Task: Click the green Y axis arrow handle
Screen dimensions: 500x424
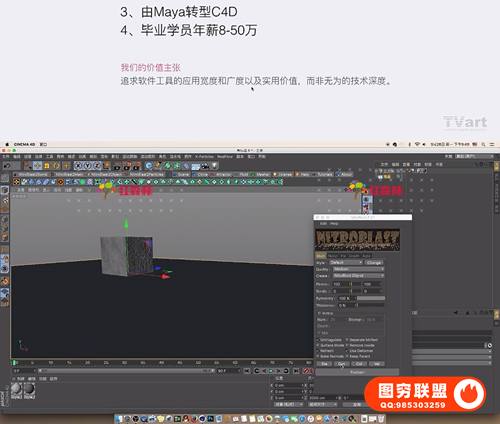Action: (126, 223)
